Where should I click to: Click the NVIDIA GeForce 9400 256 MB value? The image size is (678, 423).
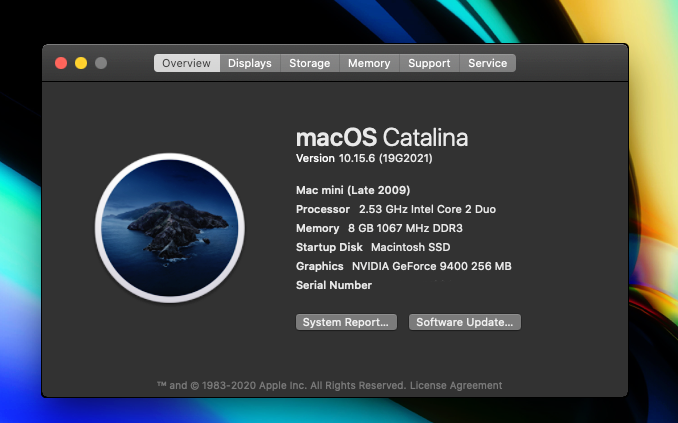coord(432,266)
